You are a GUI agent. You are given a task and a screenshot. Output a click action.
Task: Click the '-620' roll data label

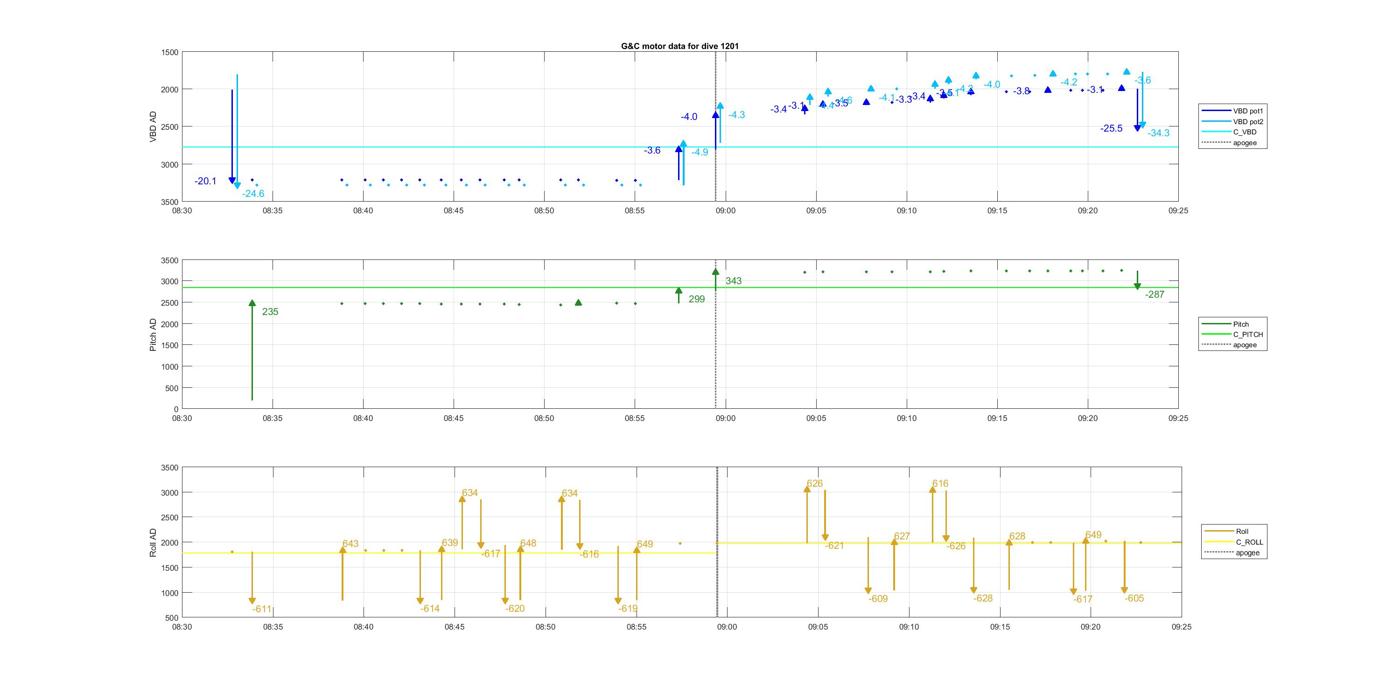(x=515, y=609)
